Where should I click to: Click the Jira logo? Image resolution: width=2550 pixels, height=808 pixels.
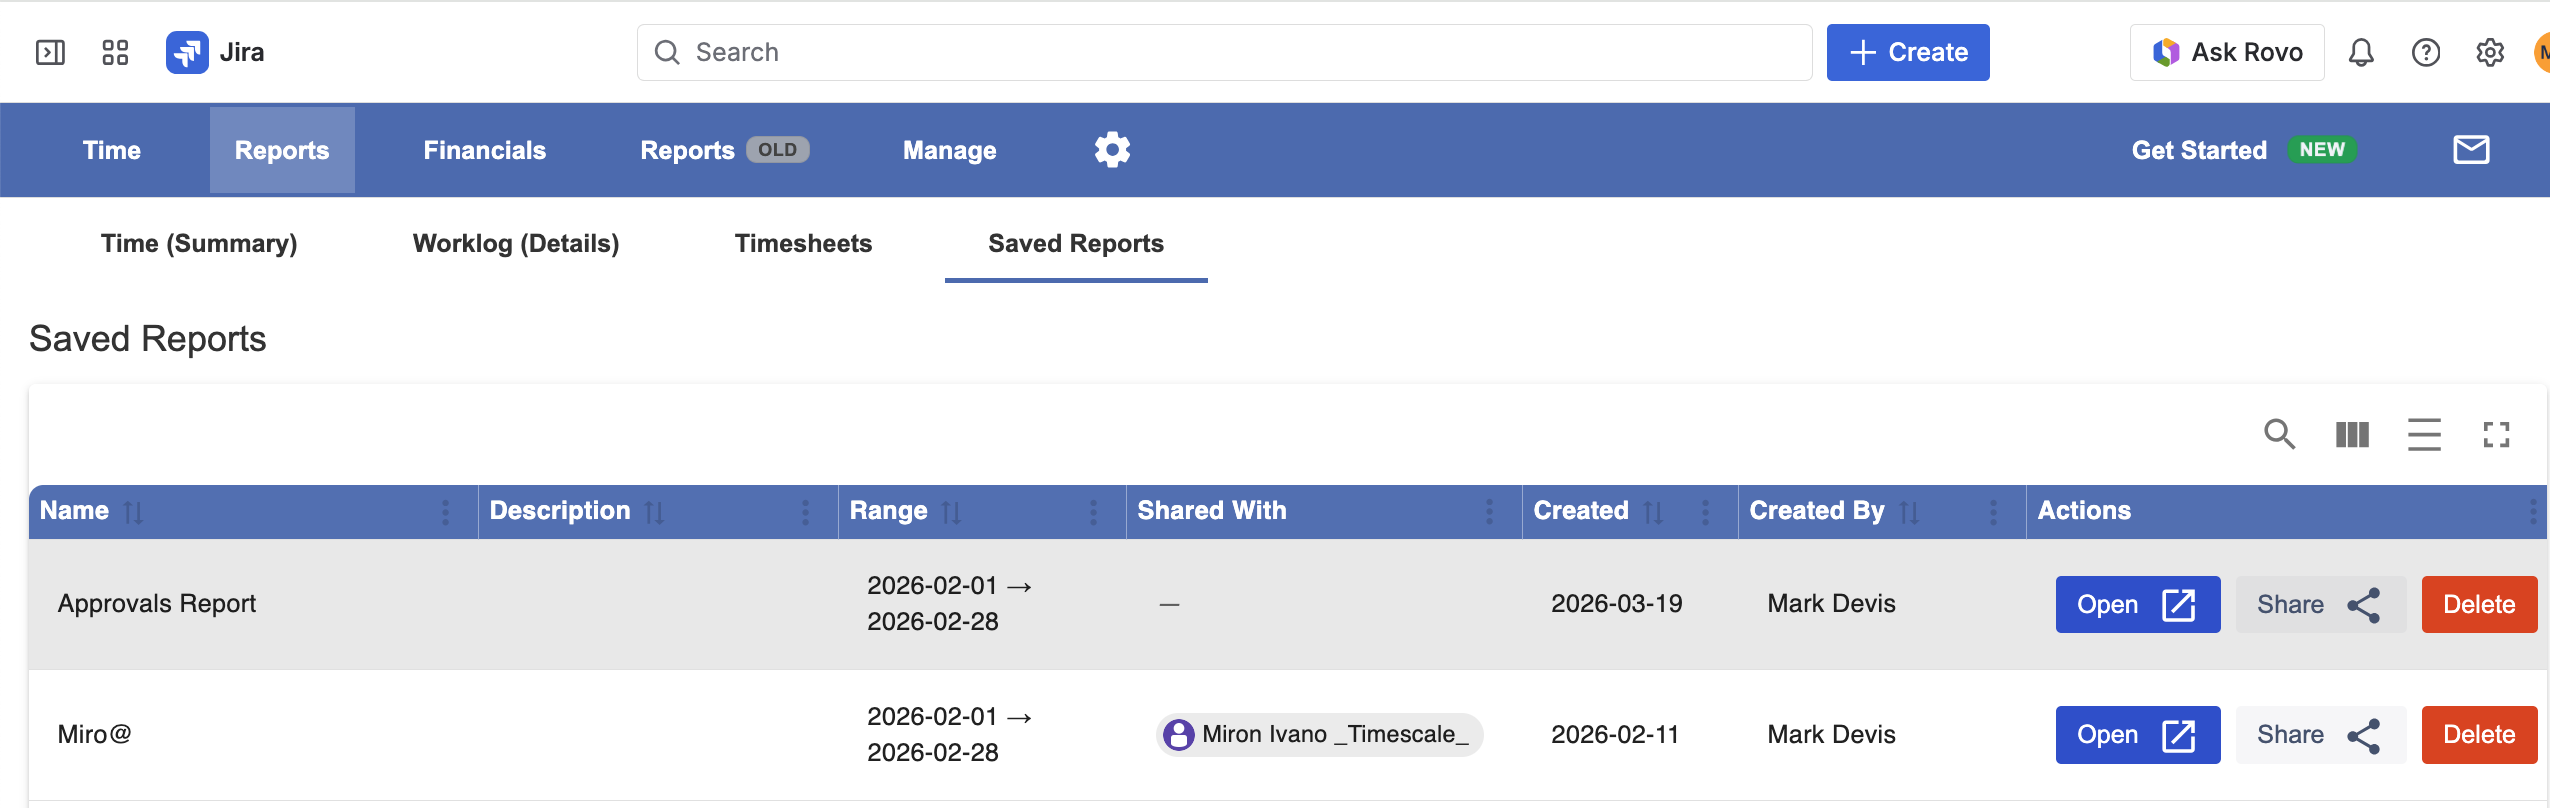click(215, 52)
